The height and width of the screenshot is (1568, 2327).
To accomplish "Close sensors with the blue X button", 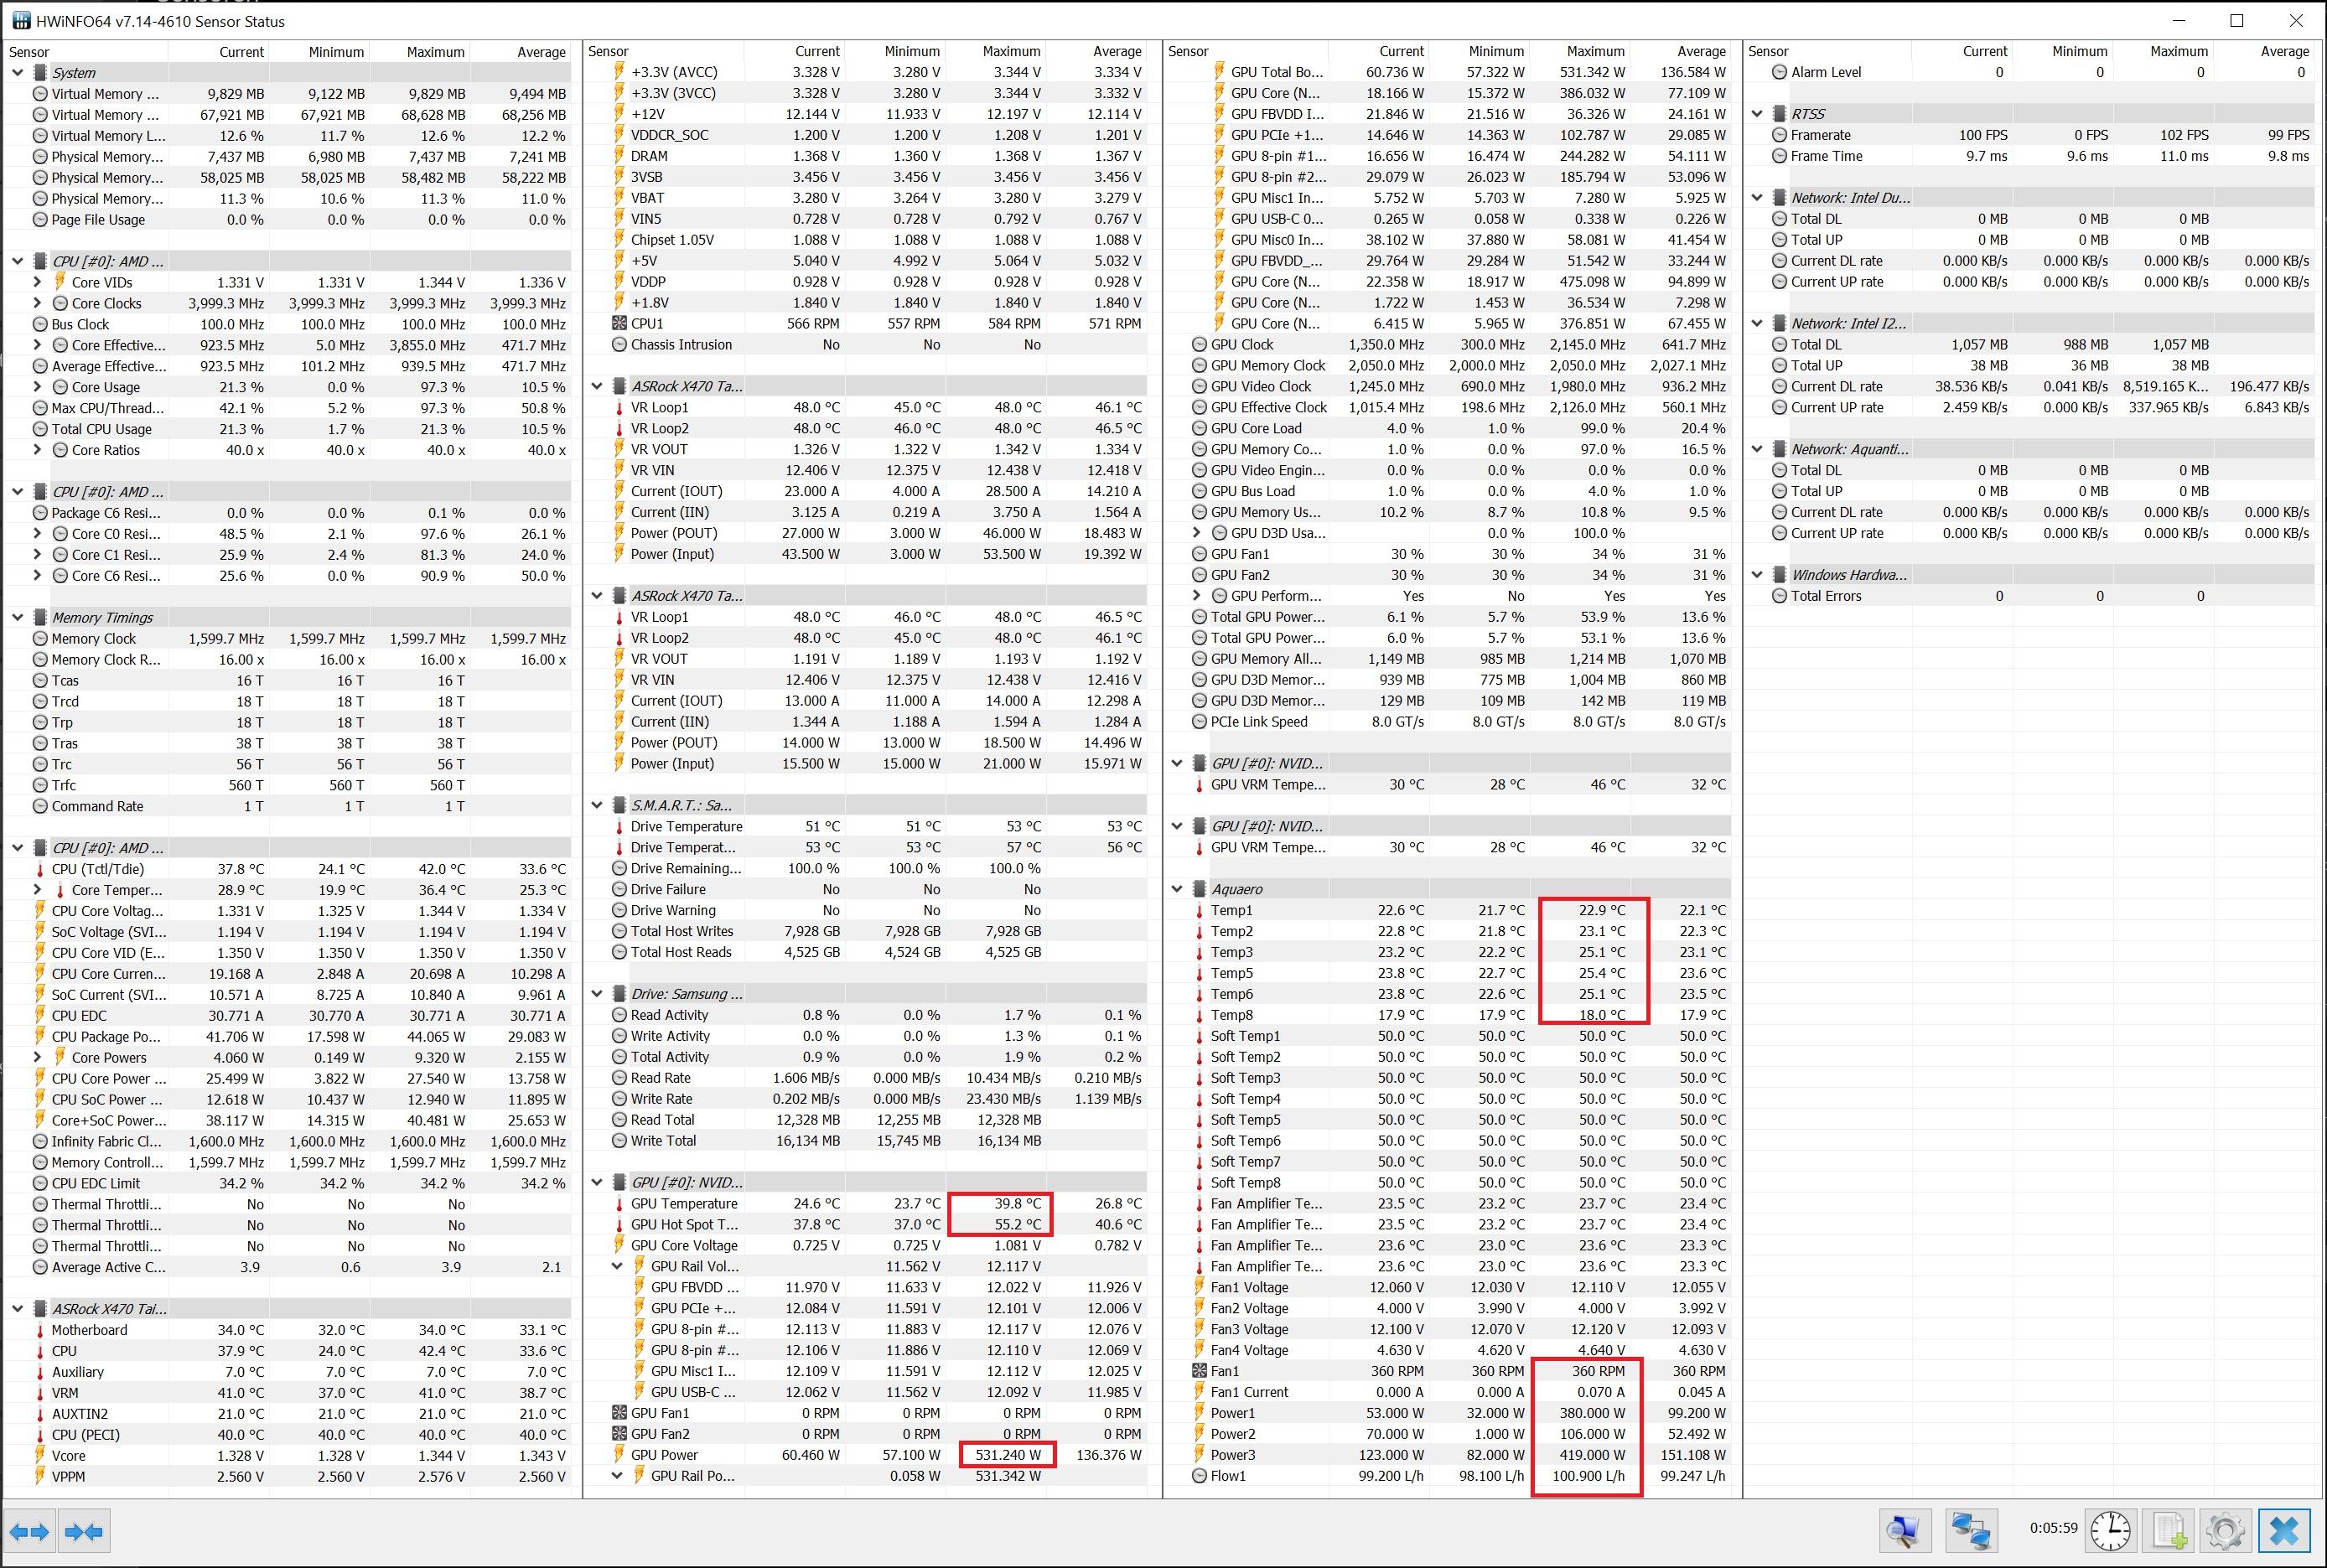I will coord(2284,1530).
